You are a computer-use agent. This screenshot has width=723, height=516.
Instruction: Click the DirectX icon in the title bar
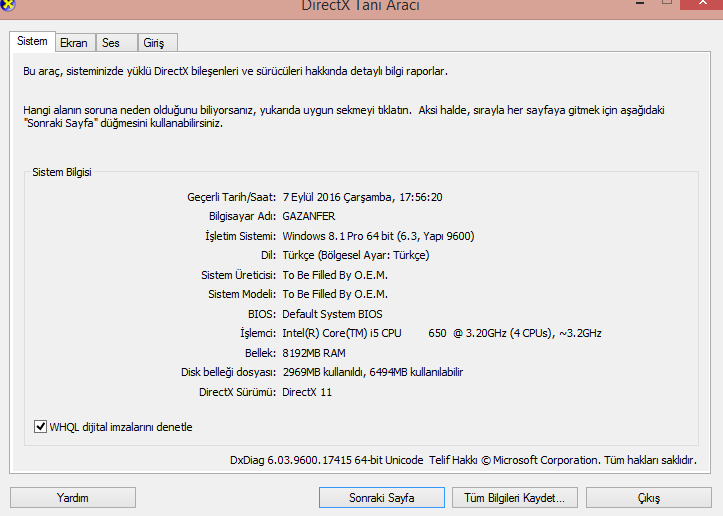click(x=7, y=5)
